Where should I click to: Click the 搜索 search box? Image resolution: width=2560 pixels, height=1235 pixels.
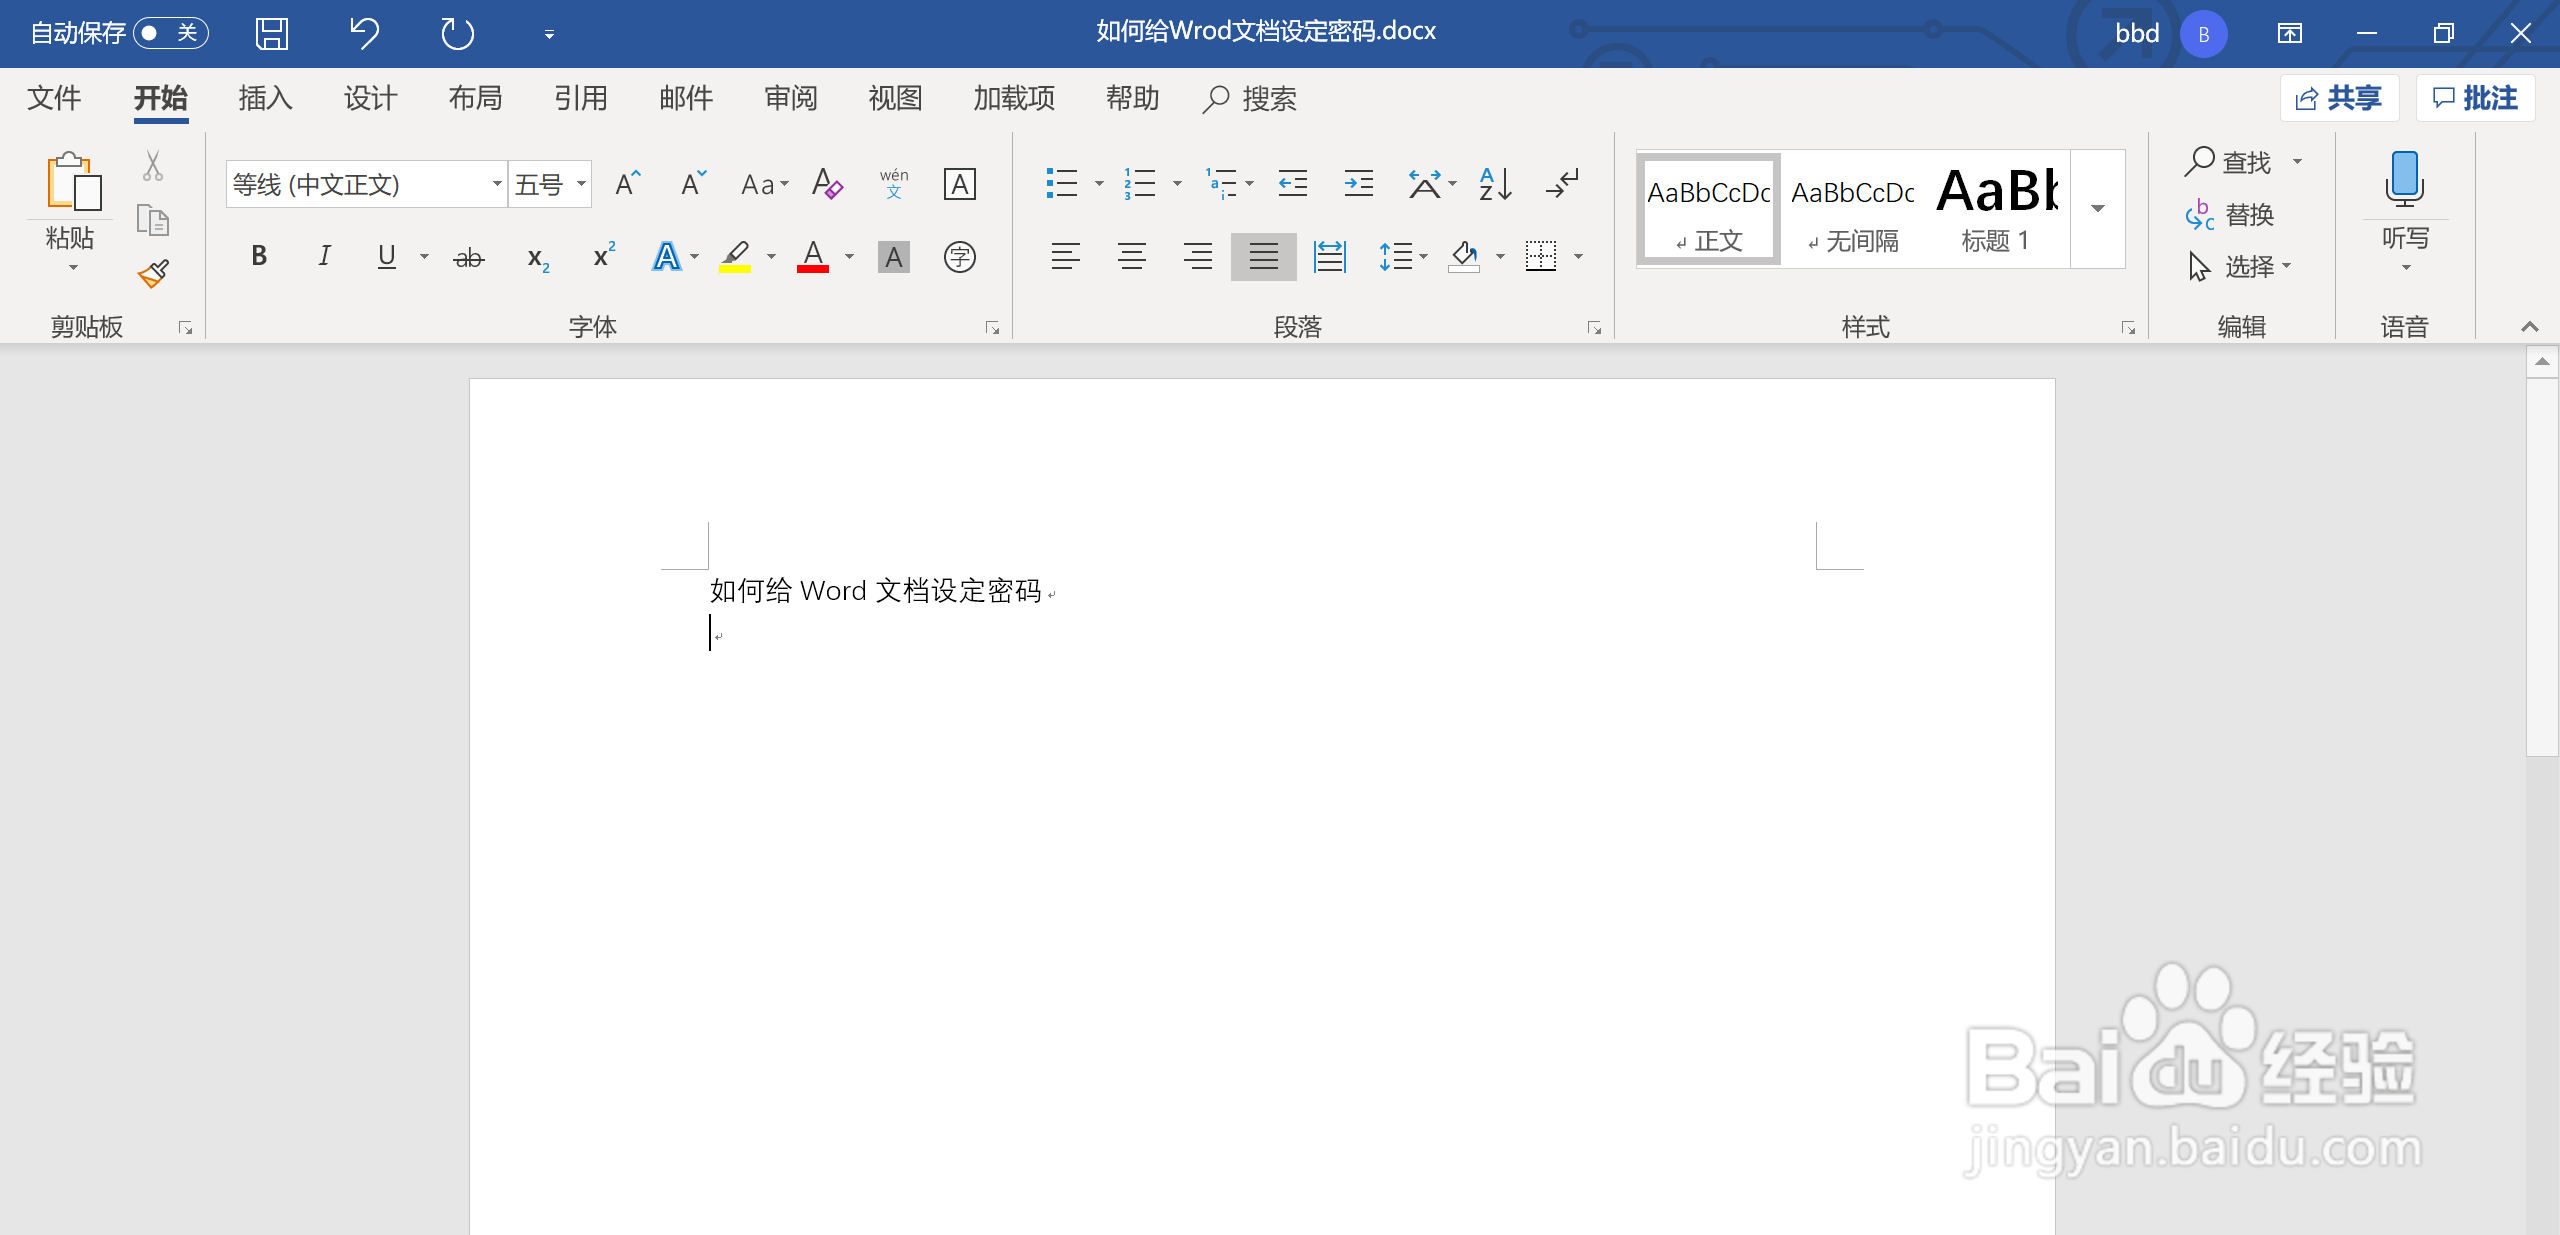click(1250, 98)
